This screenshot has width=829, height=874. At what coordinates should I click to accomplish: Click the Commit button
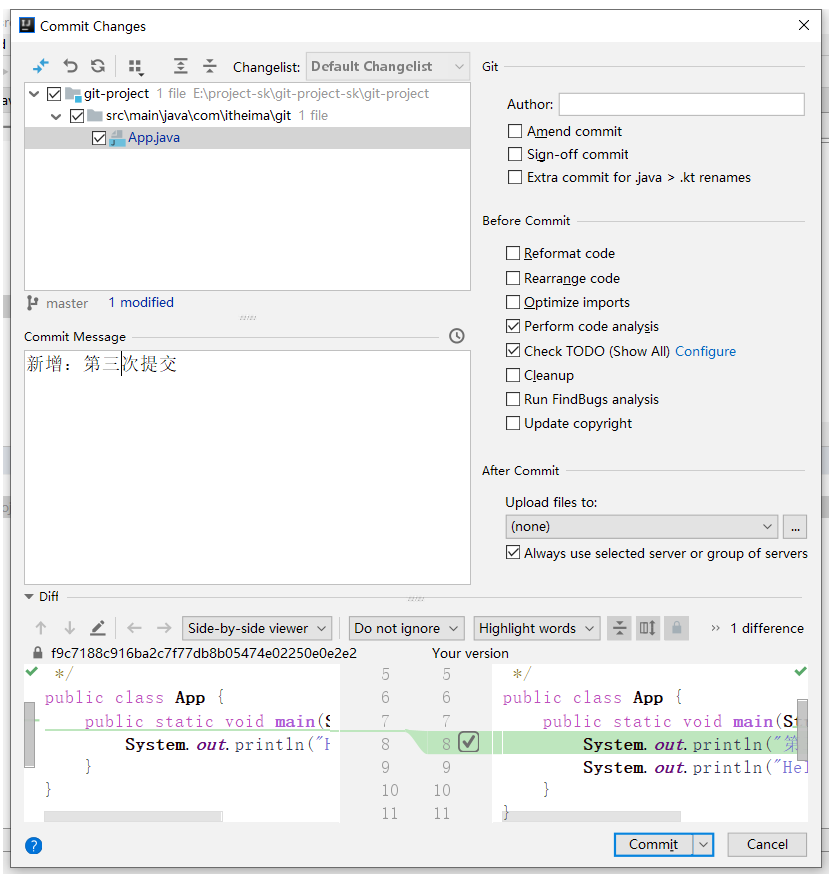(654, 844)
